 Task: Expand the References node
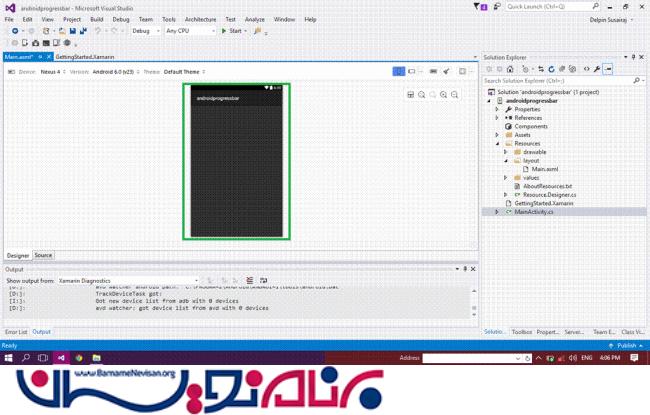(x=497, y=118)
